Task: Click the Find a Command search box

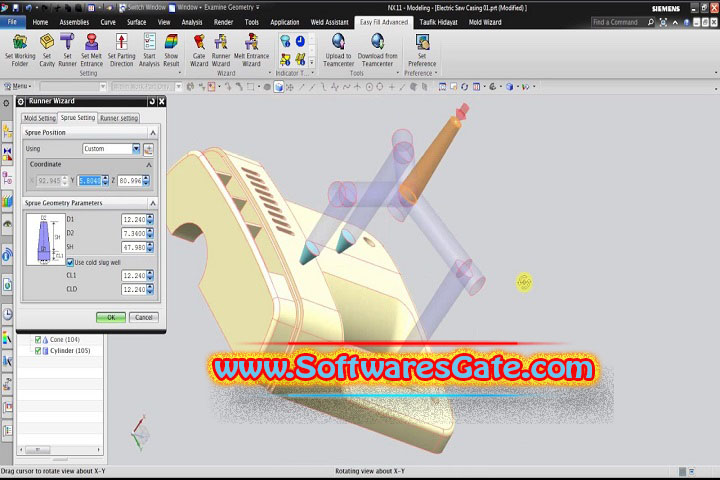Action: coord(618,22)
